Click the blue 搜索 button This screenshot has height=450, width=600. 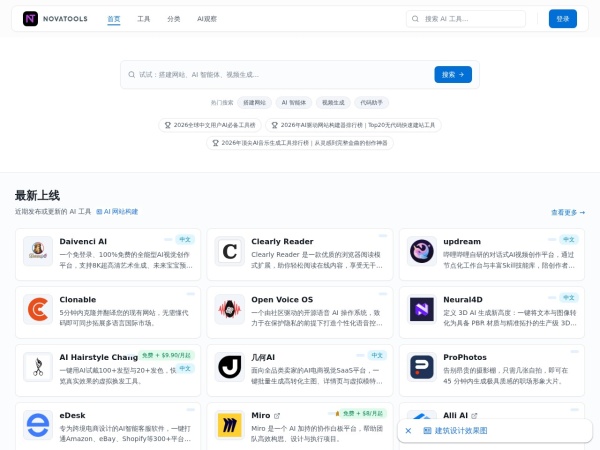(453, 75)
